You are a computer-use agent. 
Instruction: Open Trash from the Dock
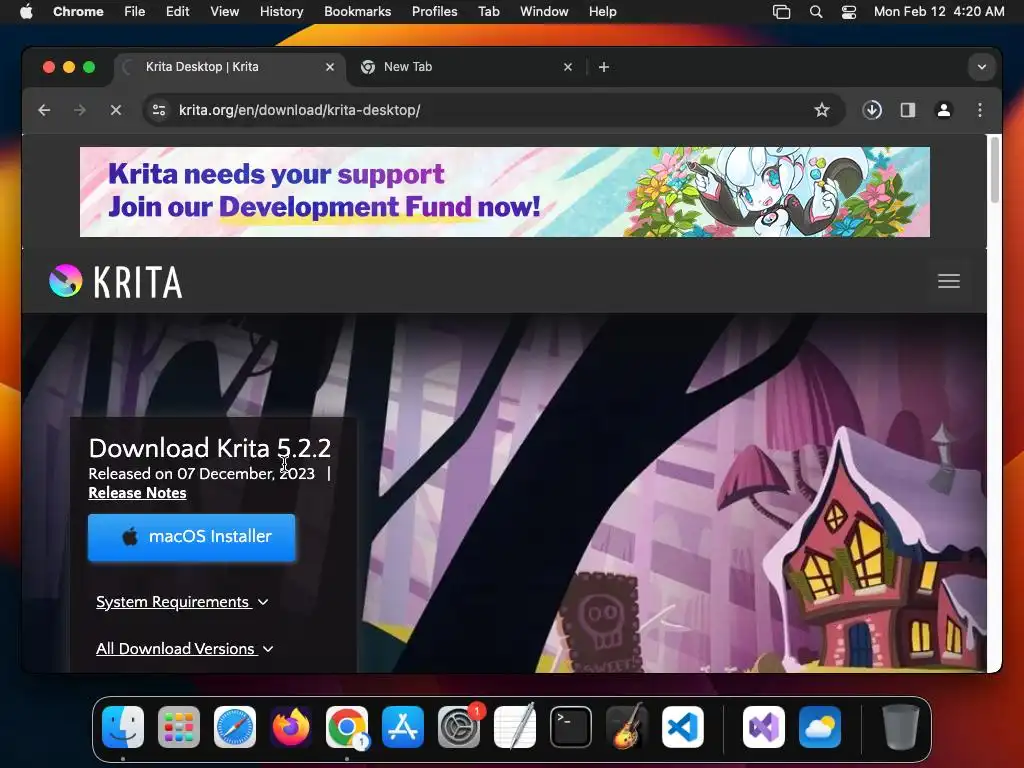point(901,727)
